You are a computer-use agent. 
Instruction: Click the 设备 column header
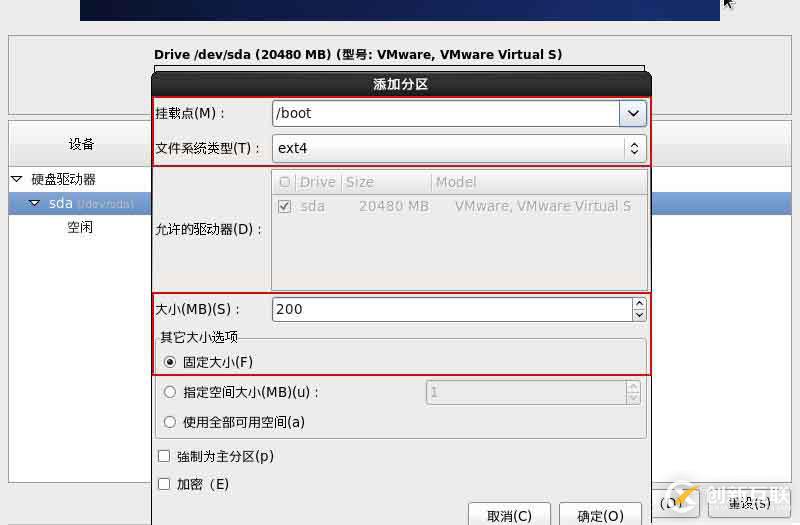coord(81,144)
